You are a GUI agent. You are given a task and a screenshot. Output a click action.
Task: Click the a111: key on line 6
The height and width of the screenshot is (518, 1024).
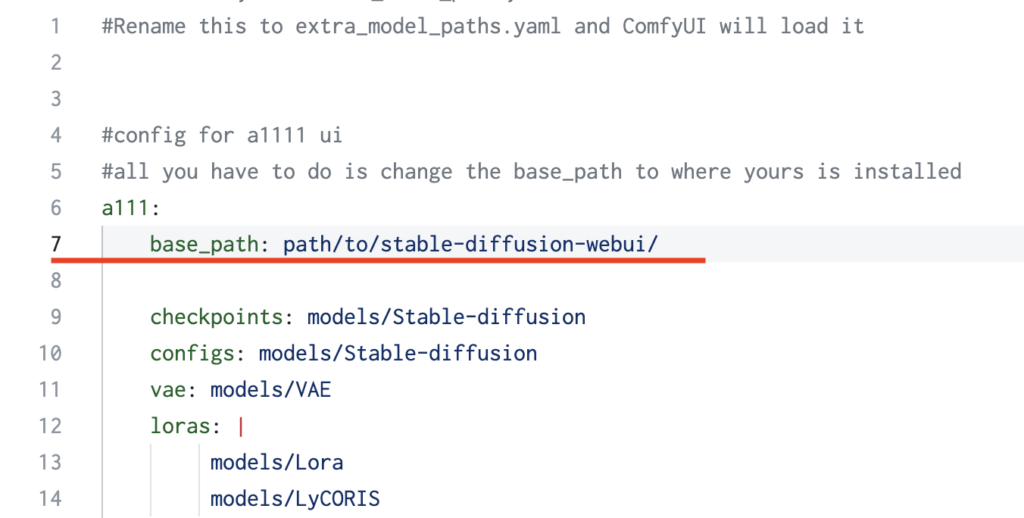(x=131, y=208)
